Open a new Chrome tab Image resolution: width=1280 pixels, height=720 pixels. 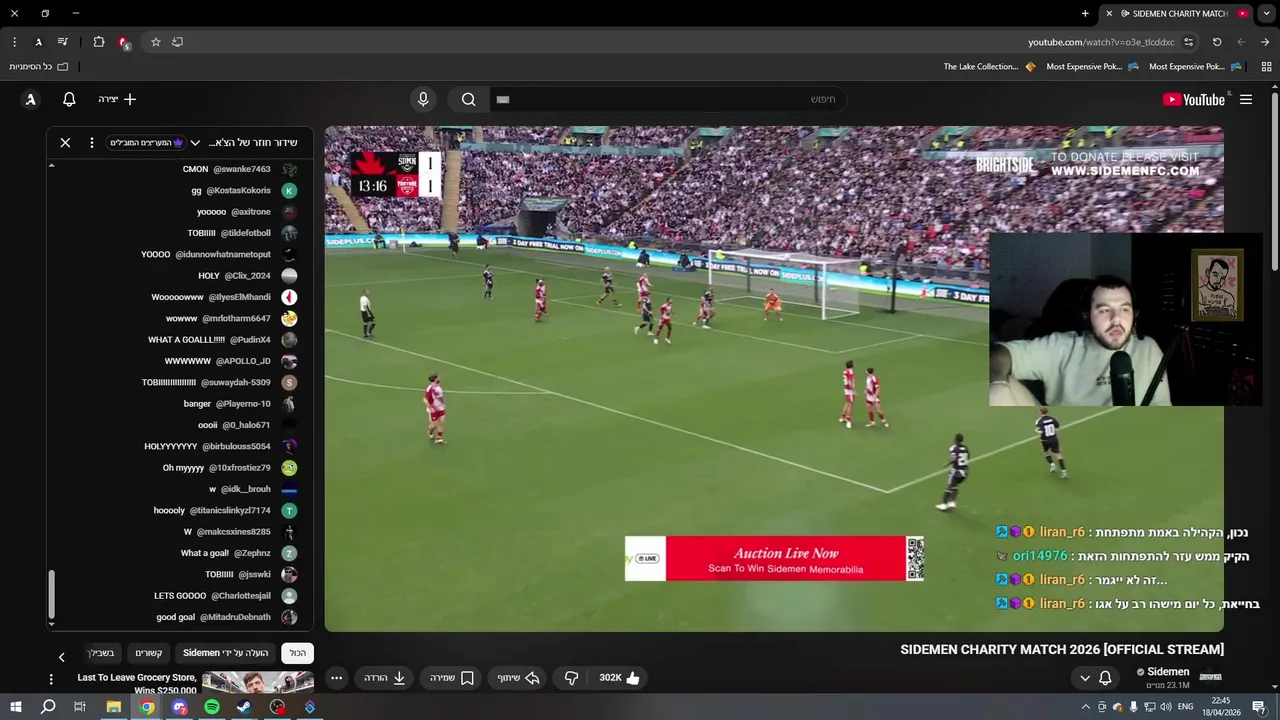pyautogui.click(x=1085, y=14)
